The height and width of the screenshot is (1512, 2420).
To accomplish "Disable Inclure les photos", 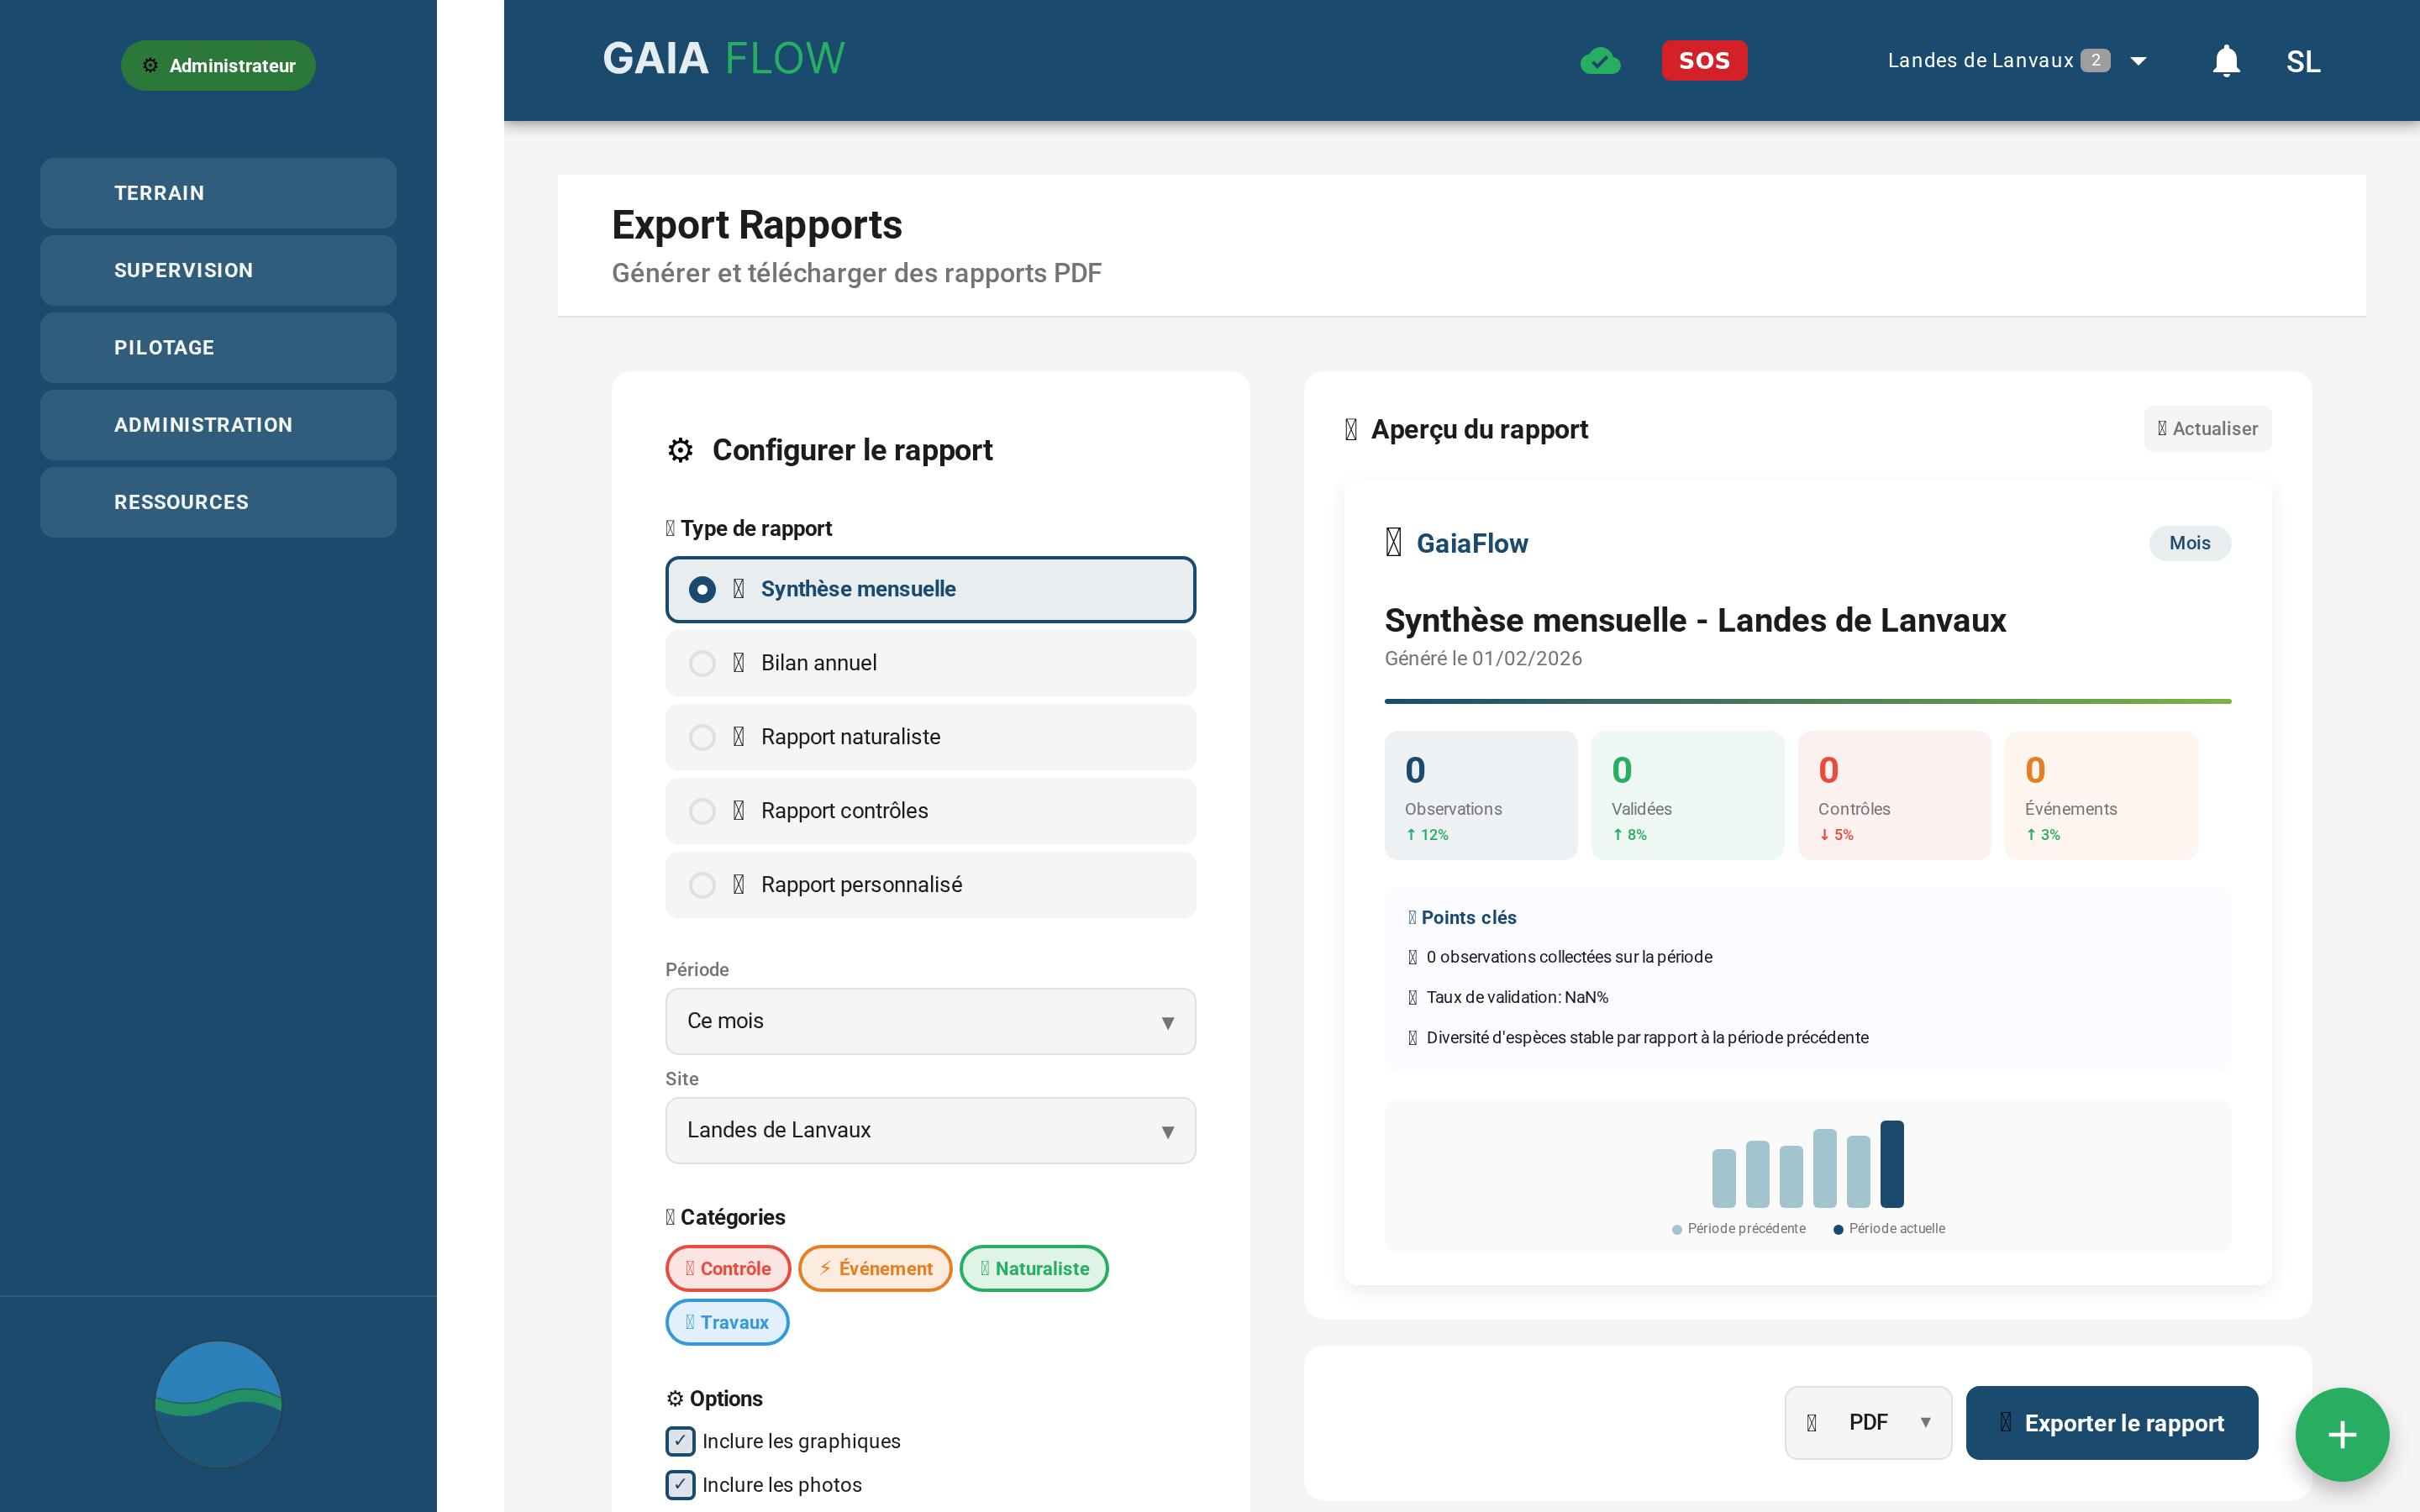I will [x=680, y=1485].
